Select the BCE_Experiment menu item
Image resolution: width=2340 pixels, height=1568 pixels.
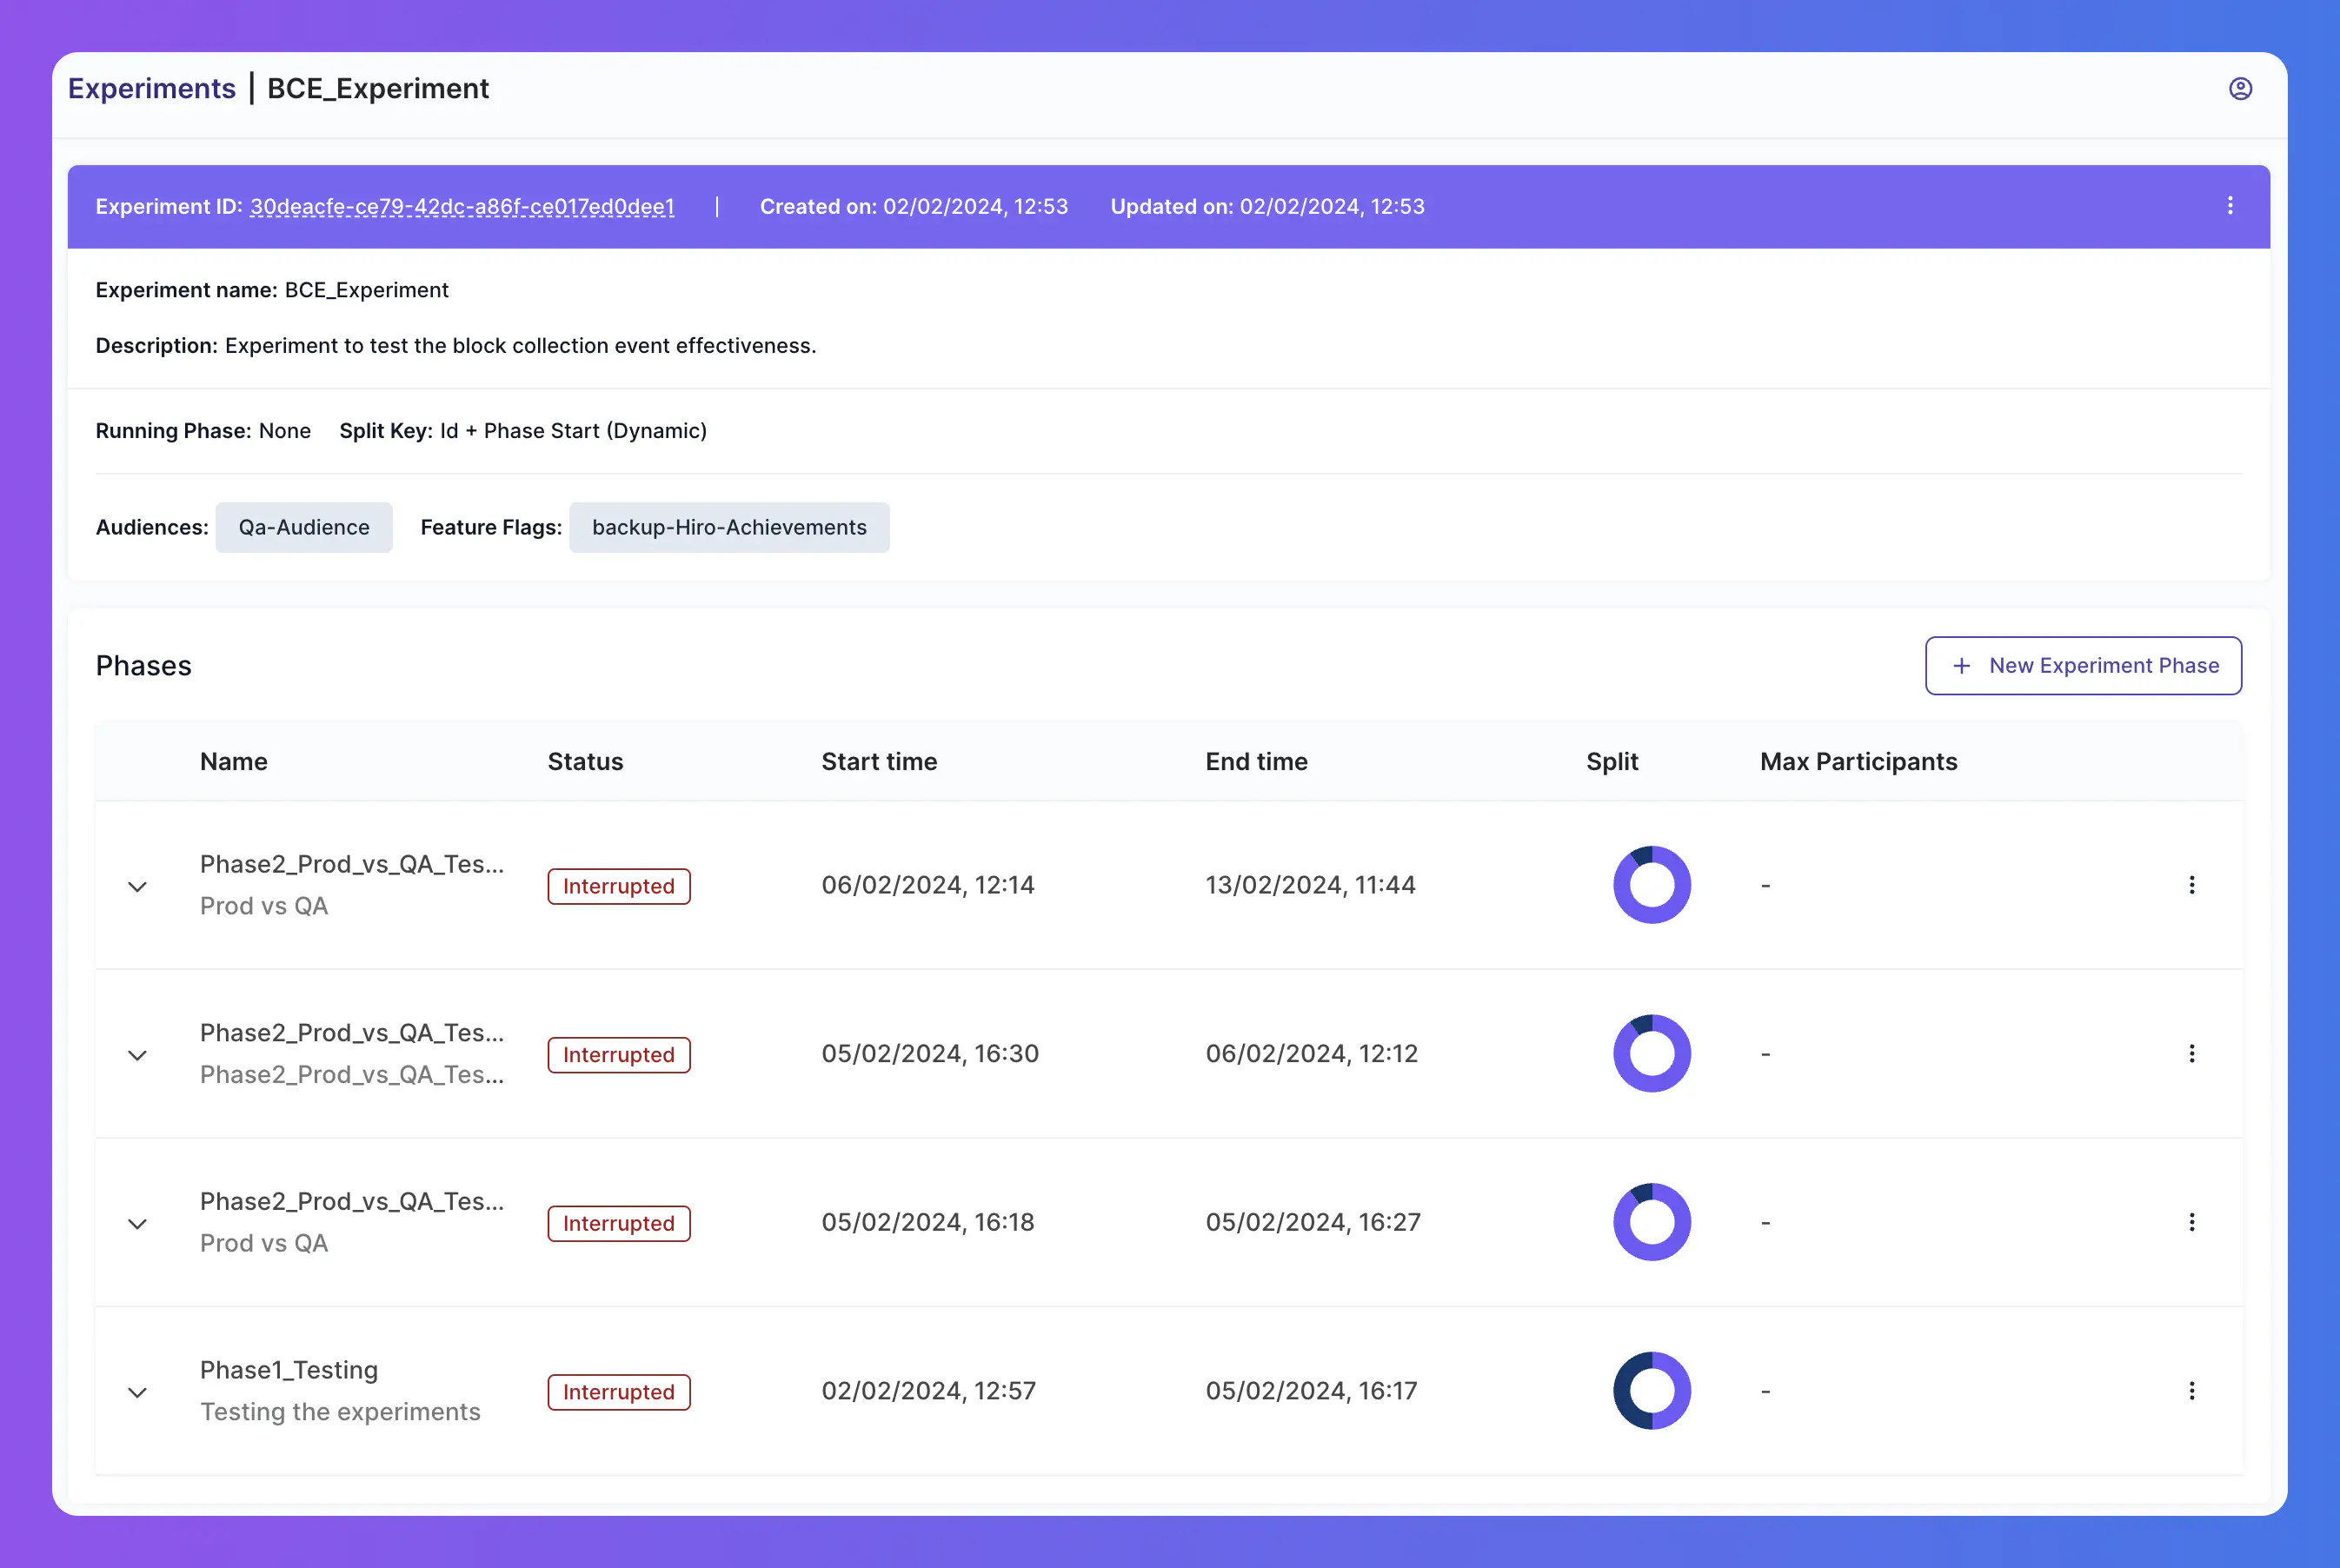tap(378, 88)
